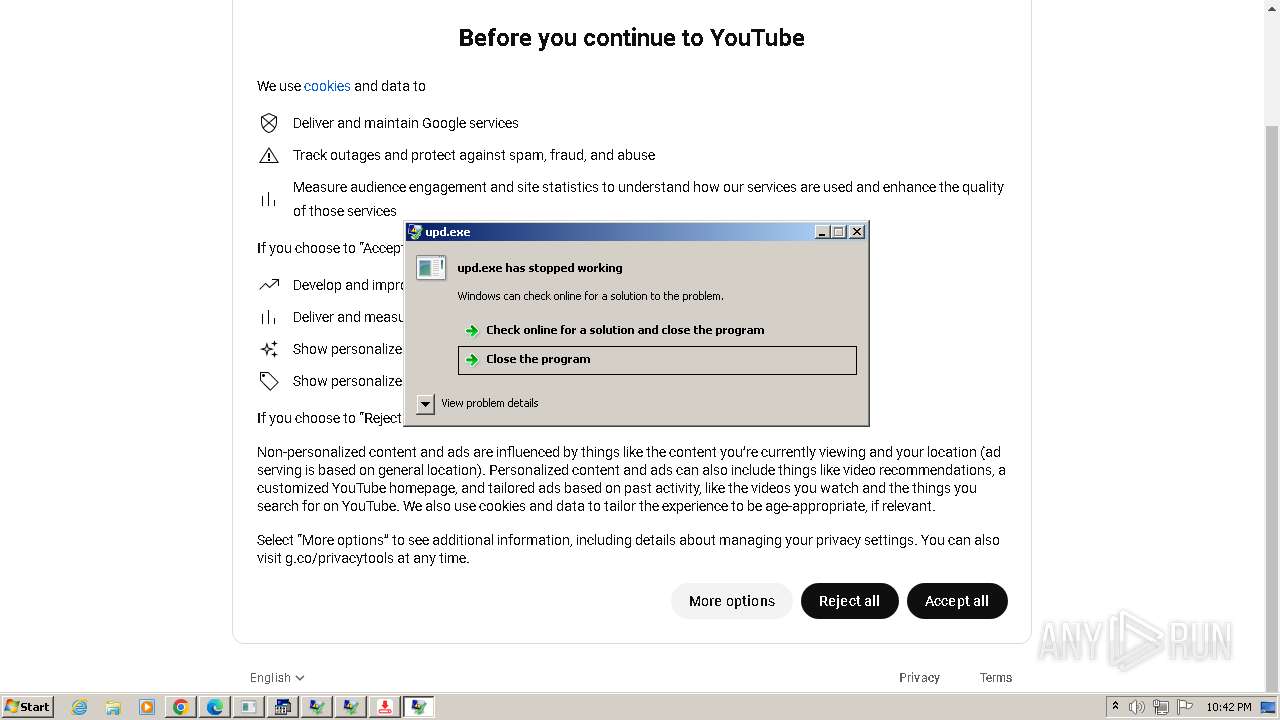Viewport: 1280px width, 720px height.
Task: Open the volume speaker tray icon
Action: click(x=1137, y=707)
